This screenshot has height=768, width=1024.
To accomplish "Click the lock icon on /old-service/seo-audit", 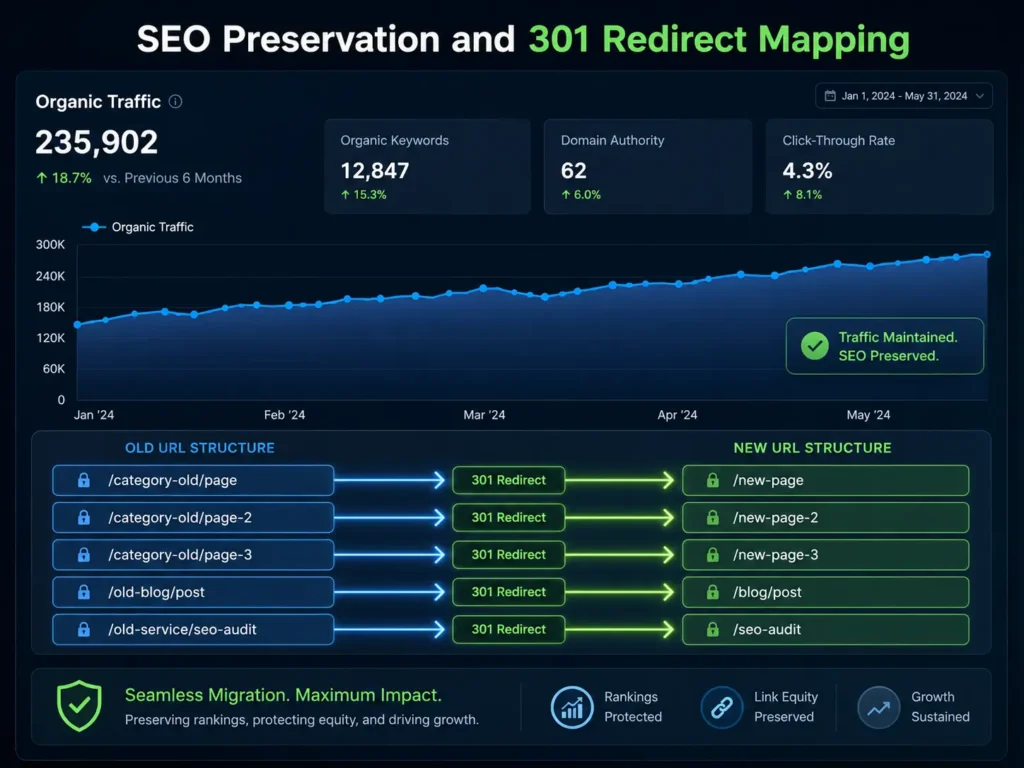I will 84,629.
